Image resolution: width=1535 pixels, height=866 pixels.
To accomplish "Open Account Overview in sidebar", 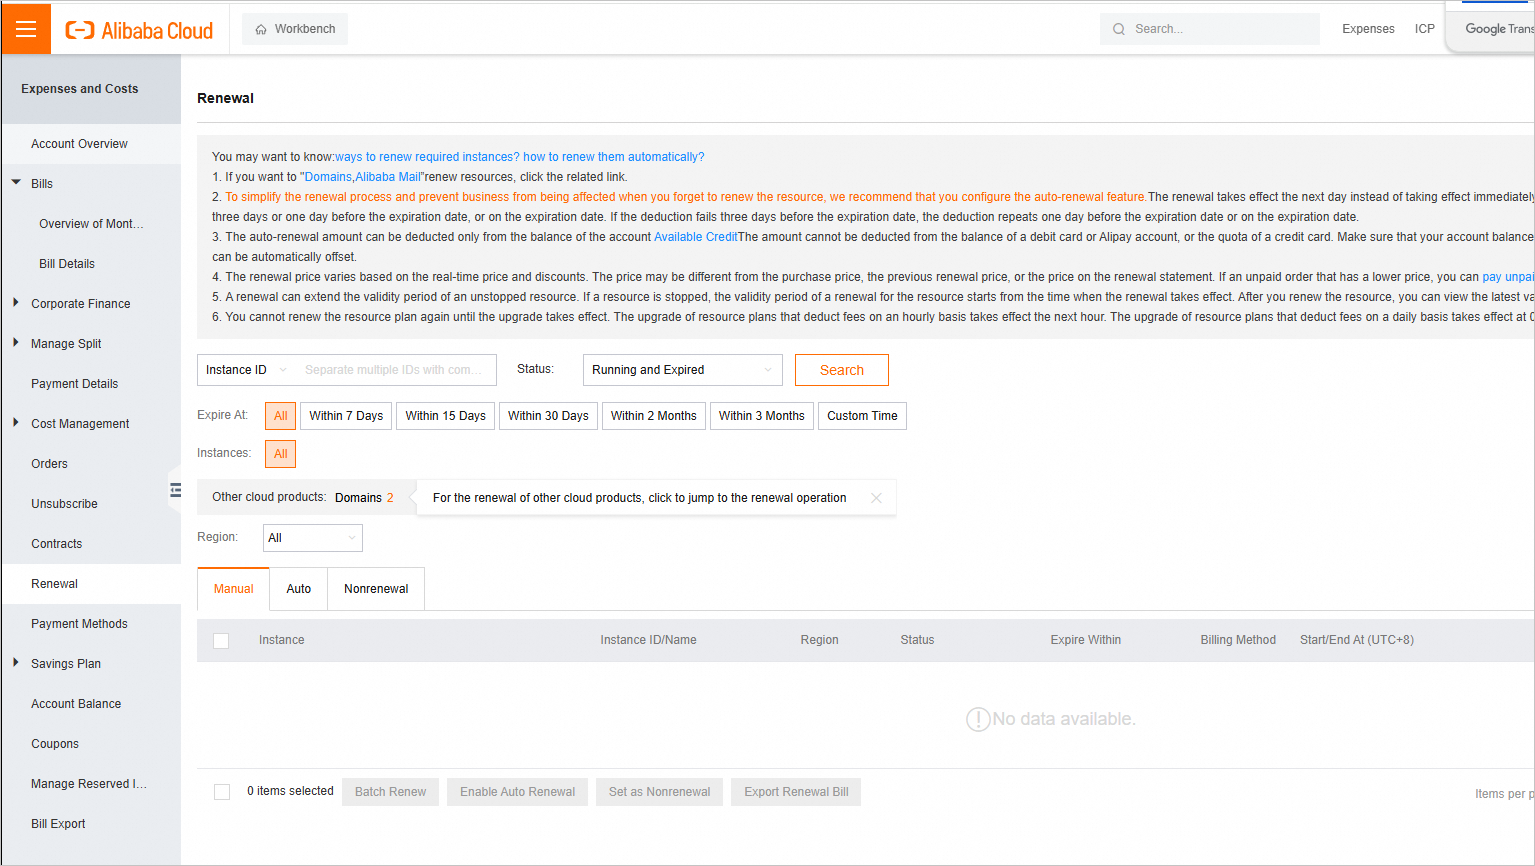I will tap(91, 144).
